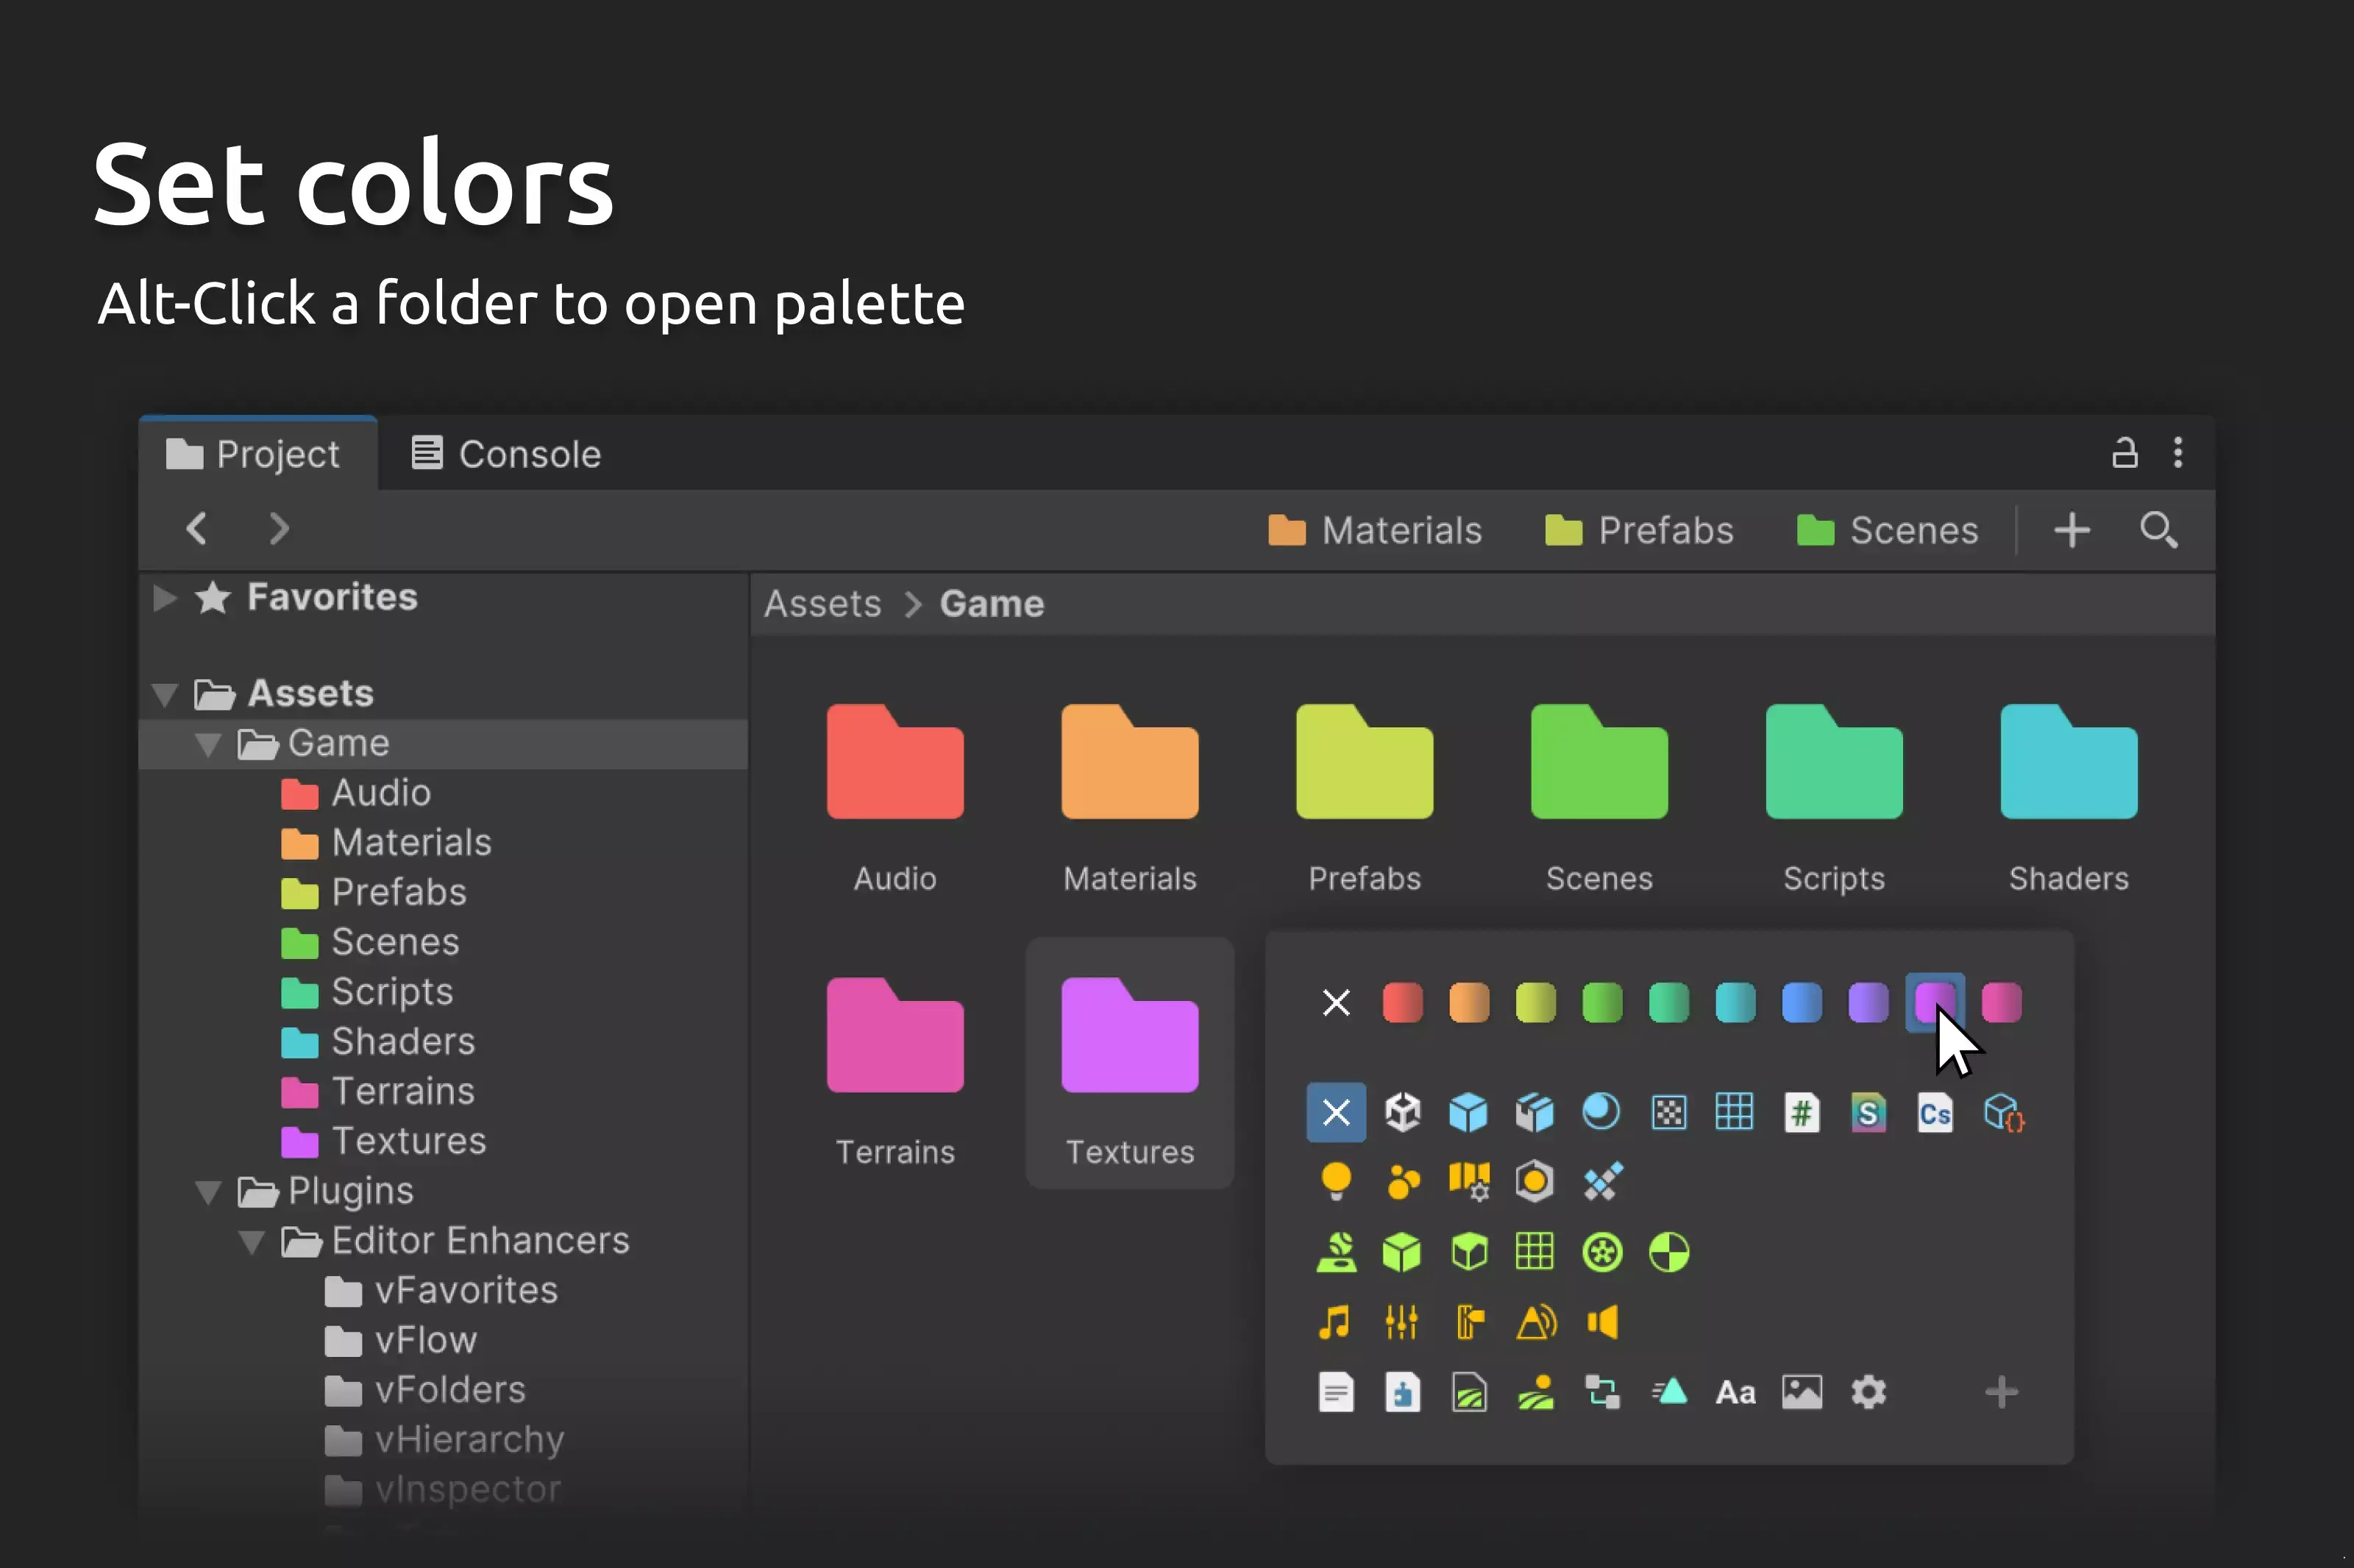The height and width of the screenshot is (1568, 2354).
Task: Apply the teal cyan color swatch
Action: (x=1735, y=1002)
